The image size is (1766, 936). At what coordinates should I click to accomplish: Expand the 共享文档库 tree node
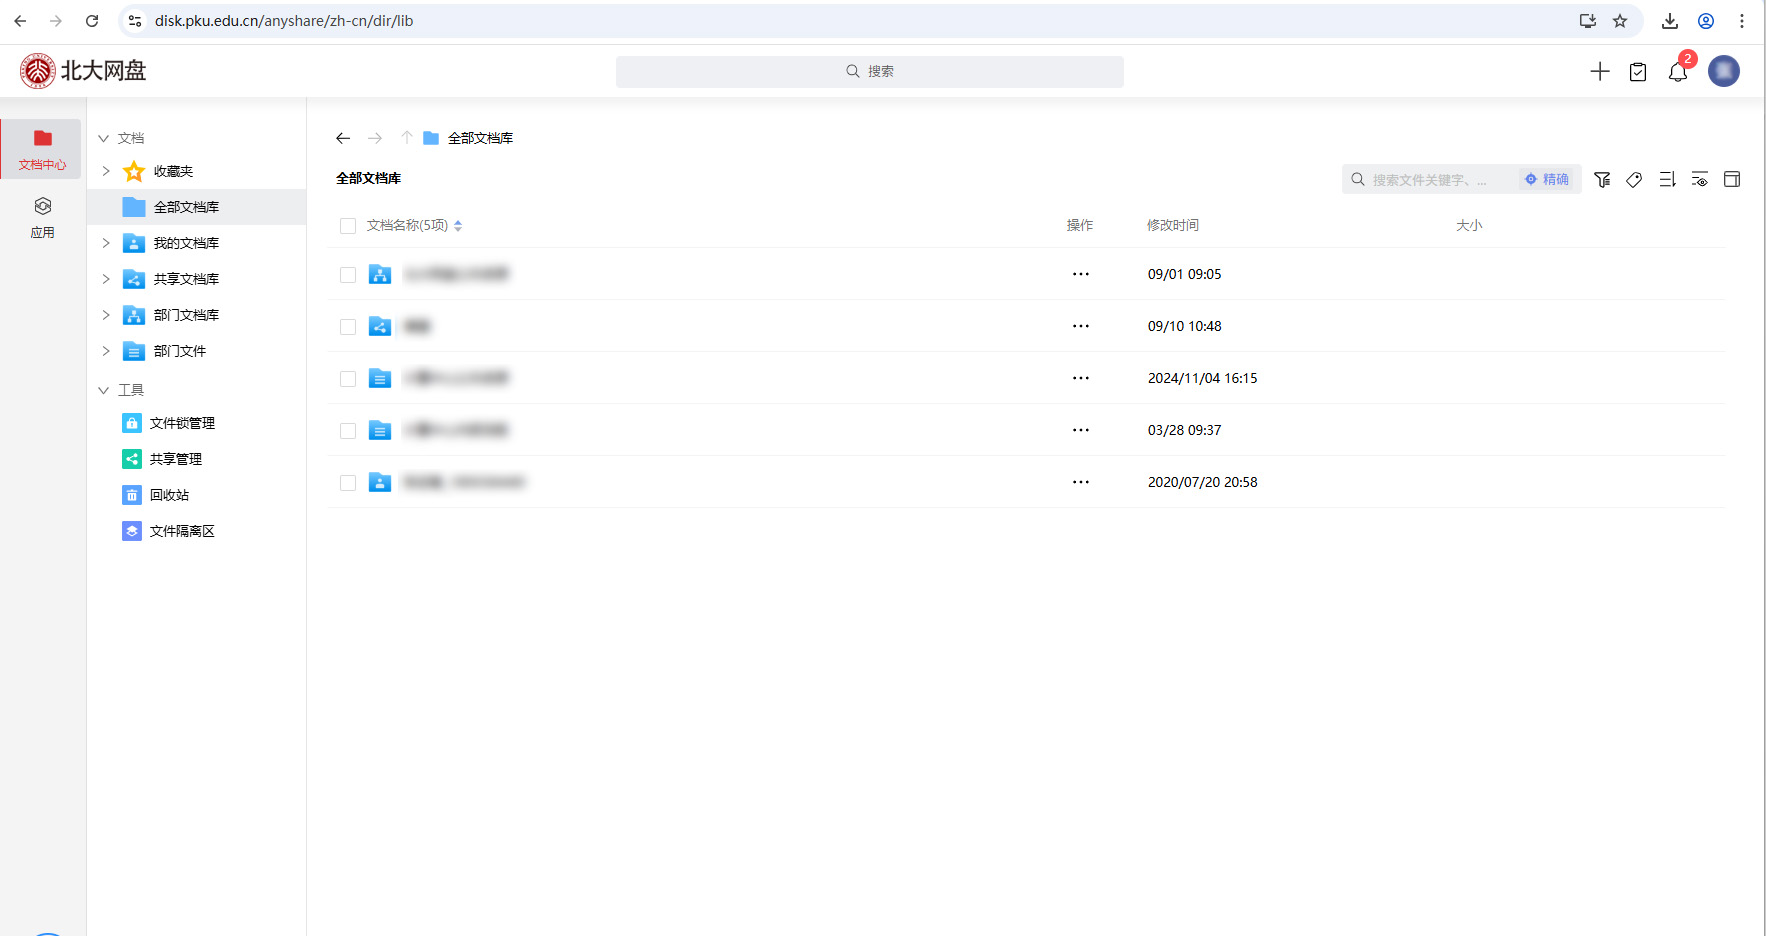tap(106, 279)
